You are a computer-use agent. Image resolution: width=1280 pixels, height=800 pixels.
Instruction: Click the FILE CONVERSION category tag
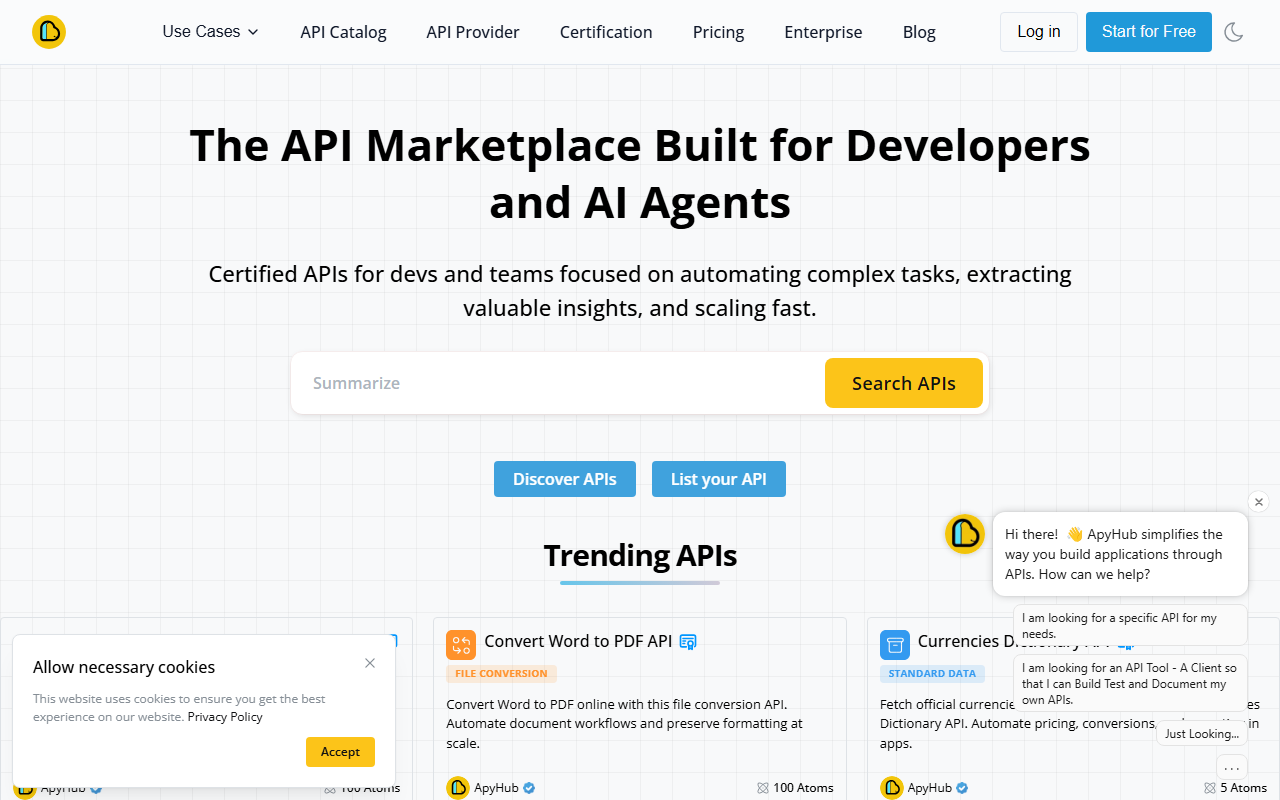coord(501,674)
